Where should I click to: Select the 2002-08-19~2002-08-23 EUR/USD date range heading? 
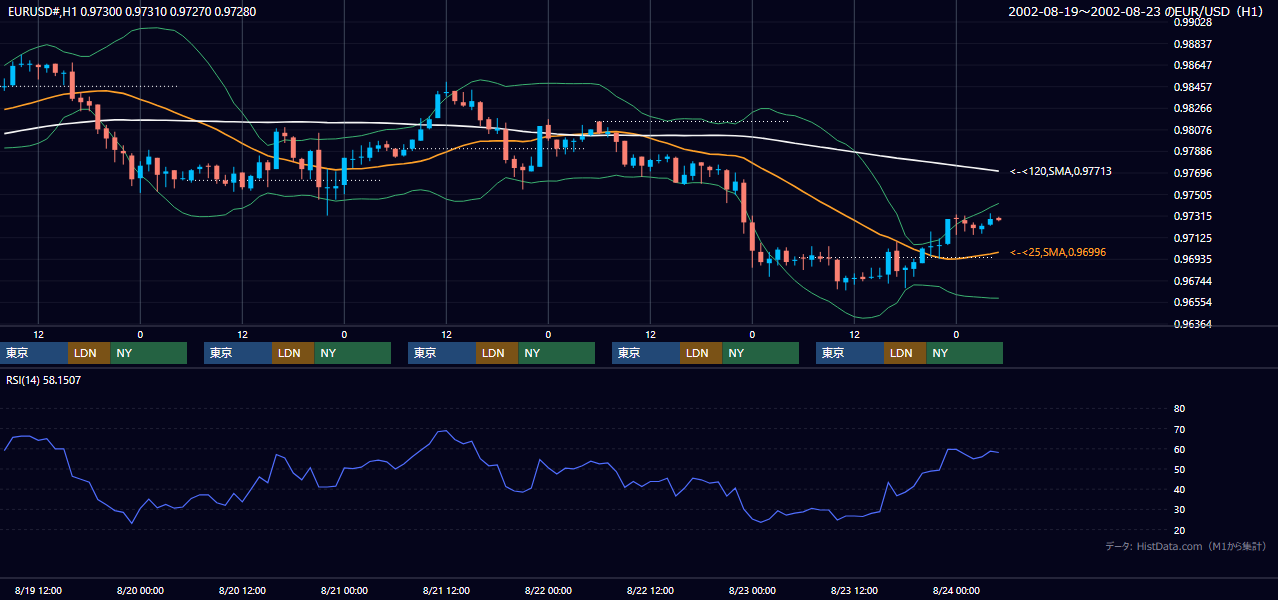(x=1137, y=11)
